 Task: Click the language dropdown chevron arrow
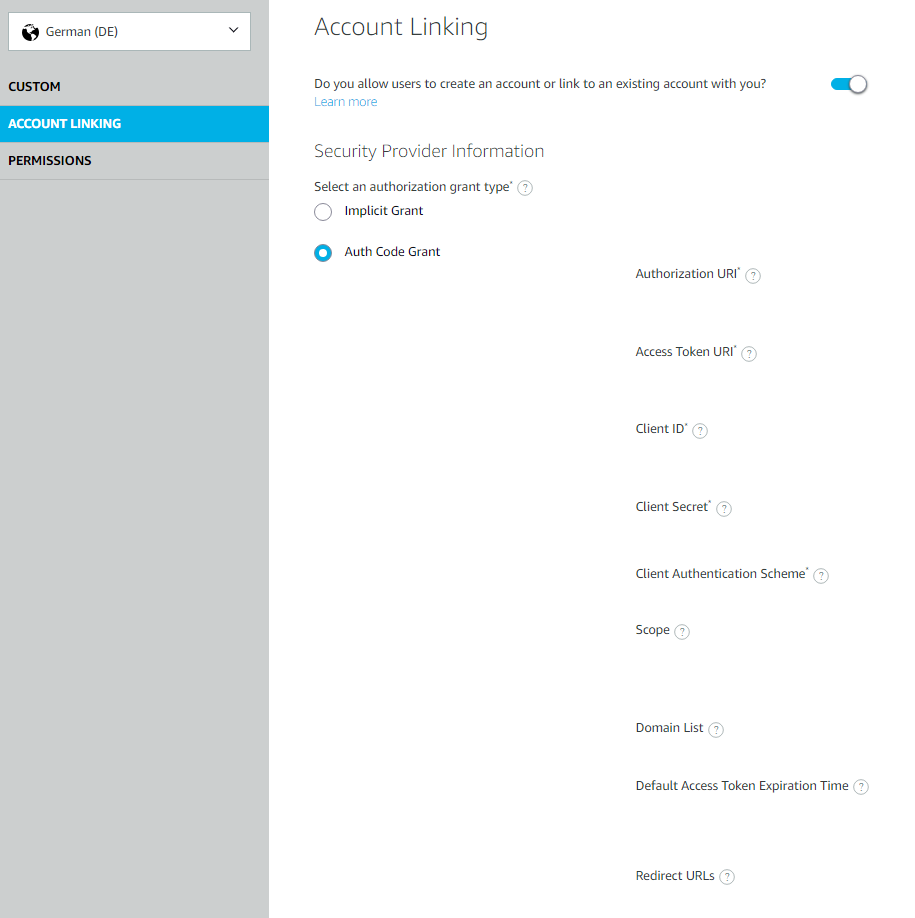233,31
